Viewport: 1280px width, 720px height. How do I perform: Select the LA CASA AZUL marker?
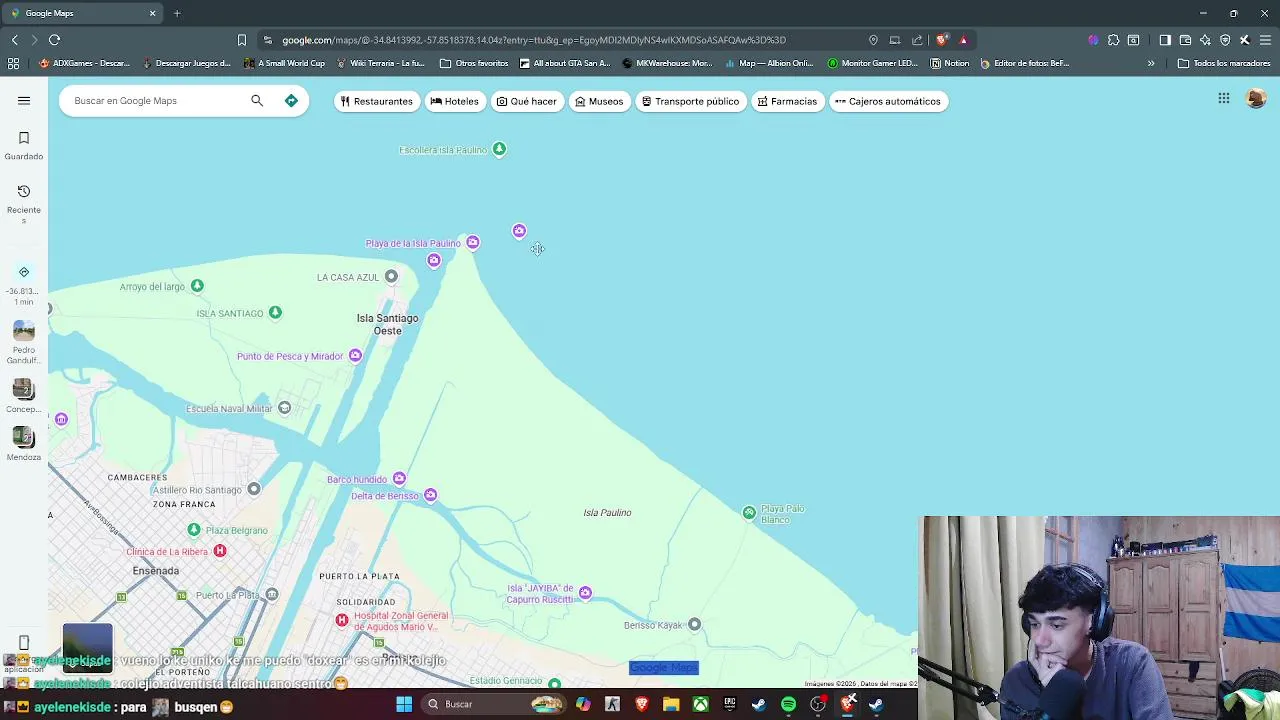tap(391, 276)
